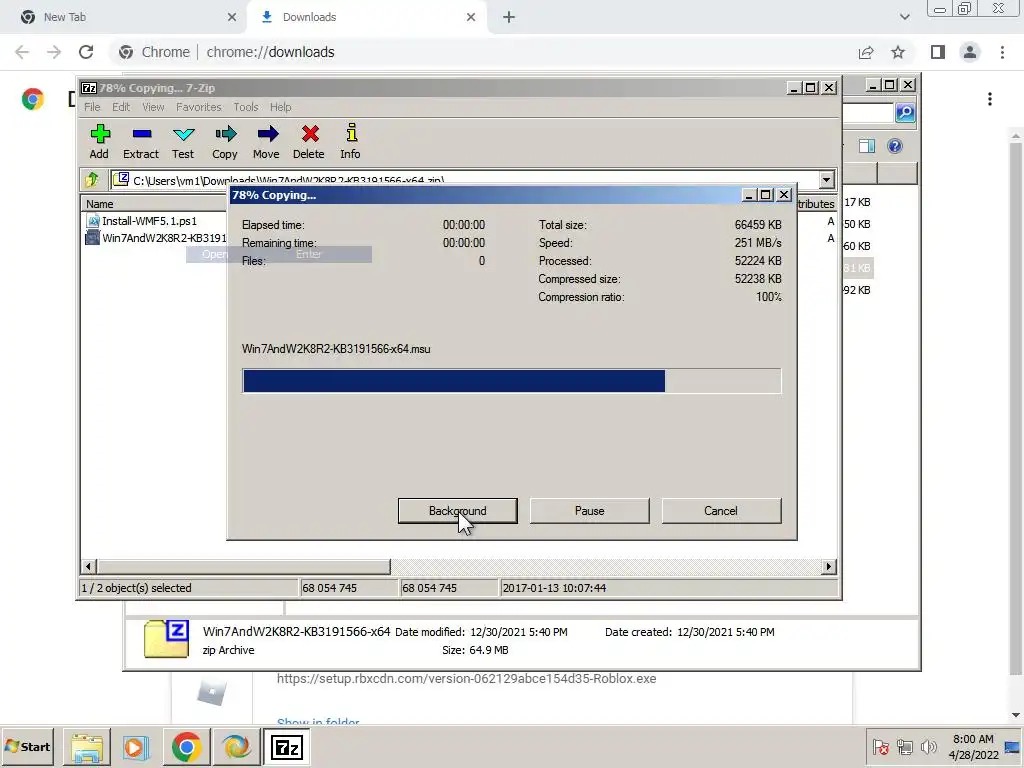The width and height of the screenshot is (1024, 768).
Task: Click the zip archive icon in details pane
Action: [167, 638]
